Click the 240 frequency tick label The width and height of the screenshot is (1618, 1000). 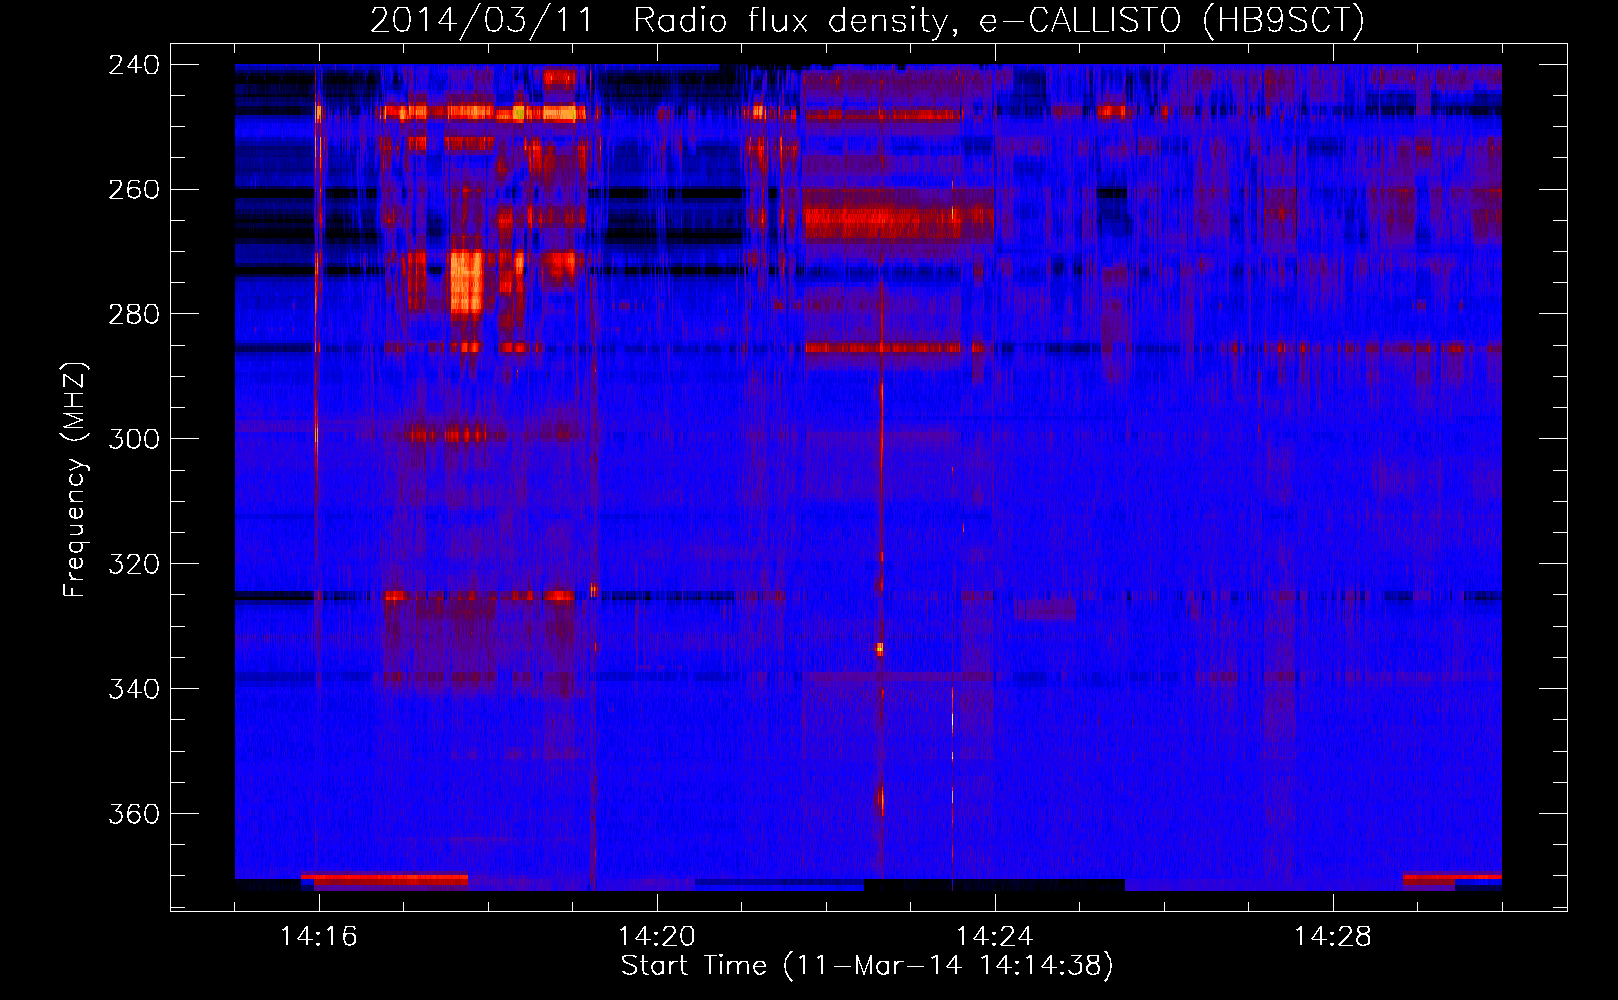coord(134,65)
